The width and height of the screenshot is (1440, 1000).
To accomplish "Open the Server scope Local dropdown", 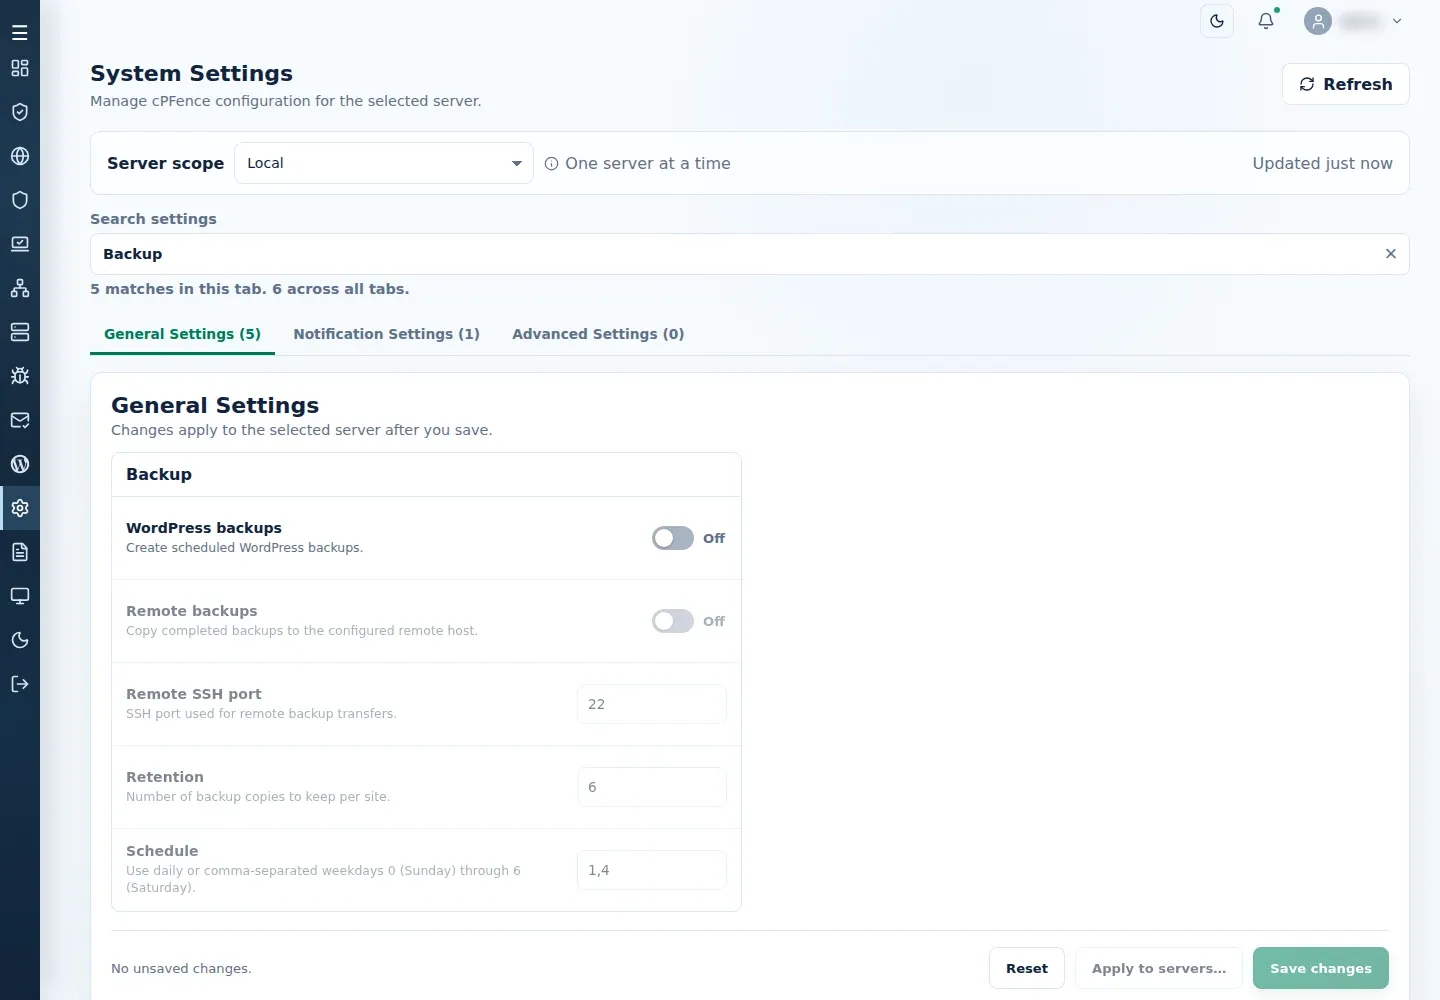I will pyautogui.click(x=384, y=163).
